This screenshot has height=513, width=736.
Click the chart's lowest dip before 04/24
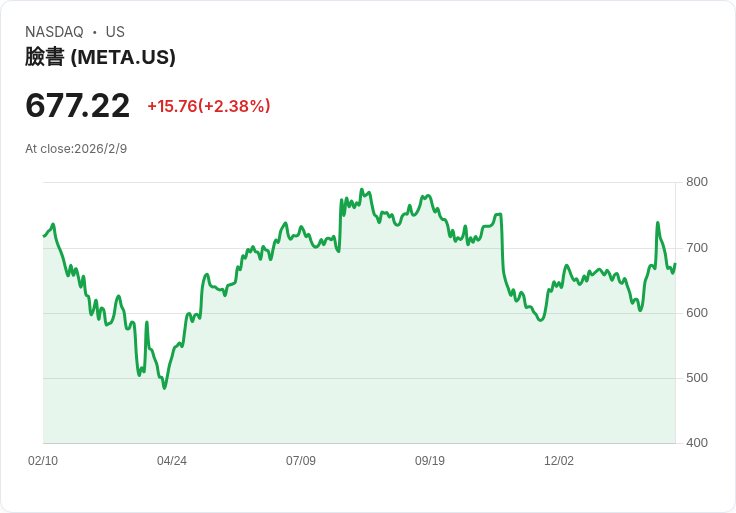pyautogui.click(x=164, y=387)
